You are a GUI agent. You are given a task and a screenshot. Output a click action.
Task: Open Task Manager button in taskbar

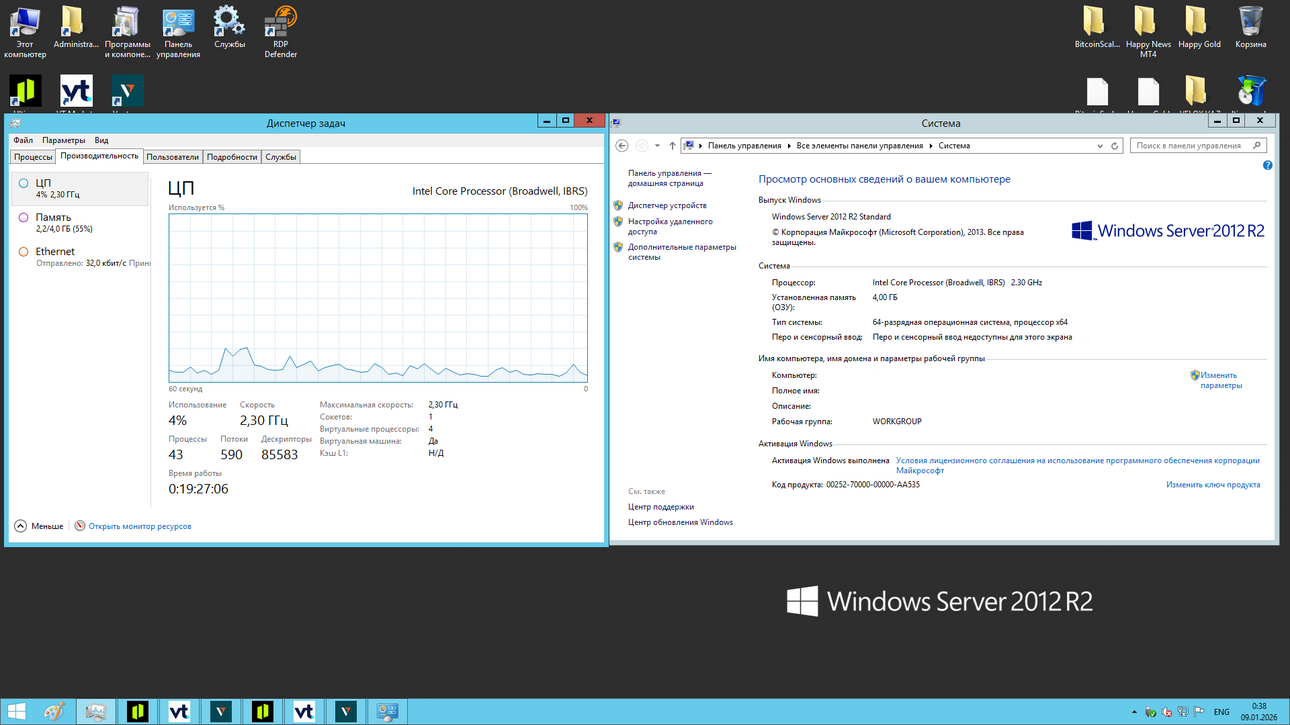click(x=96, y=712)
